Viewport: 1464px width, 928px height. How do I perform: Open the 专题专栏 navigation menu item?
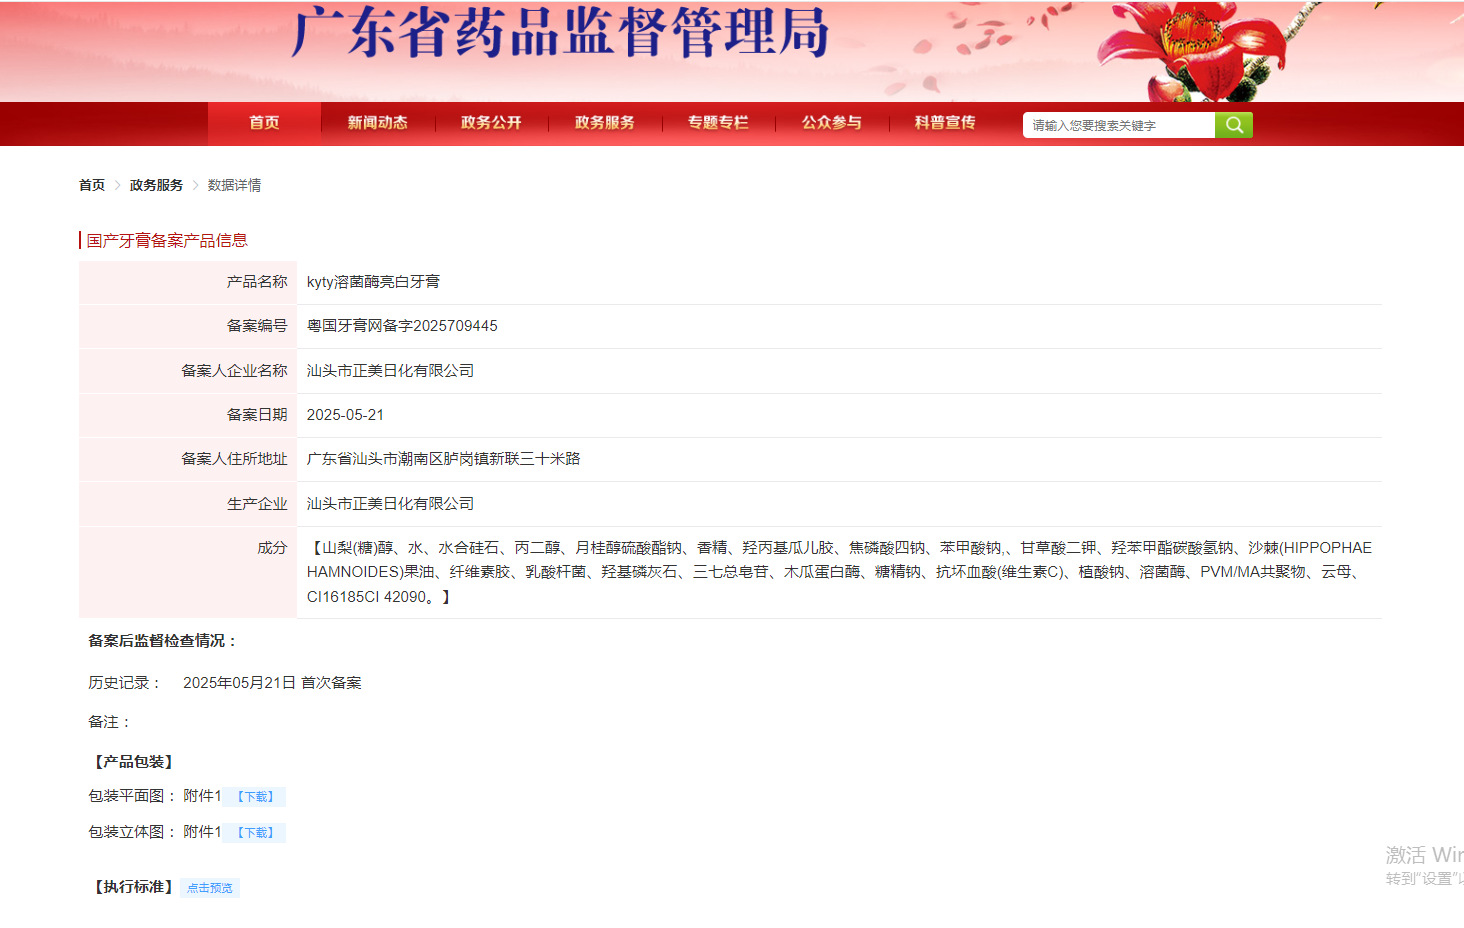coord(719,122)
